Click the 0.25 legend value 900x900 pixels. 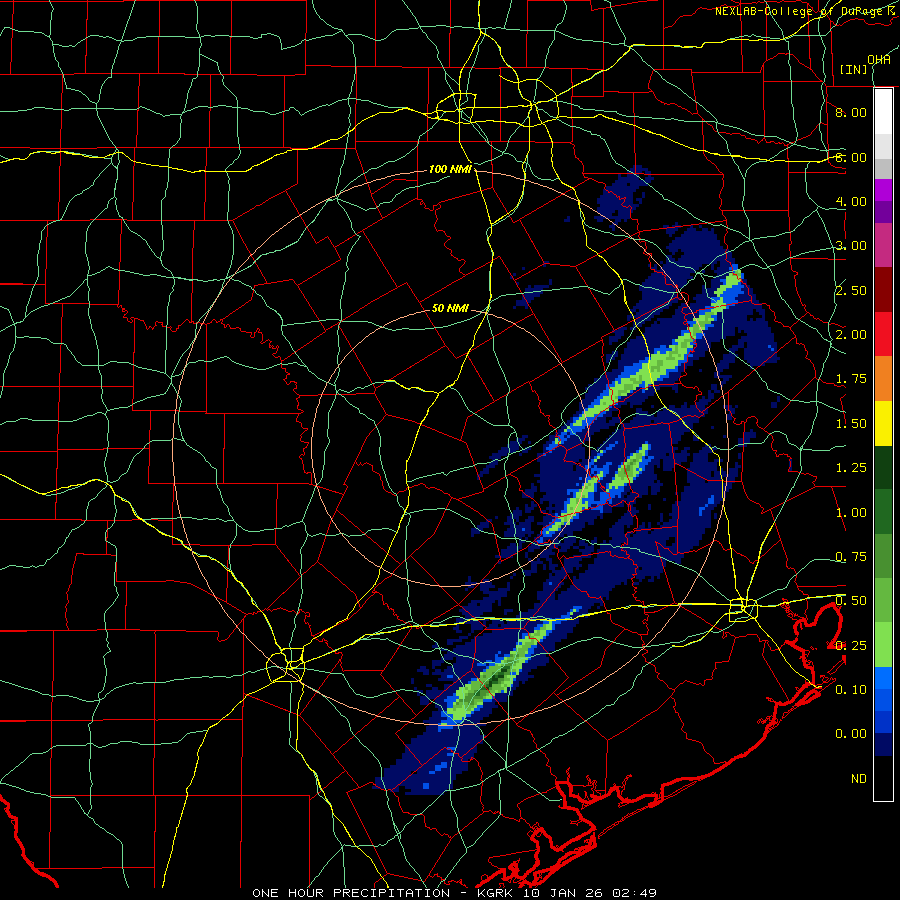(851, 646)
